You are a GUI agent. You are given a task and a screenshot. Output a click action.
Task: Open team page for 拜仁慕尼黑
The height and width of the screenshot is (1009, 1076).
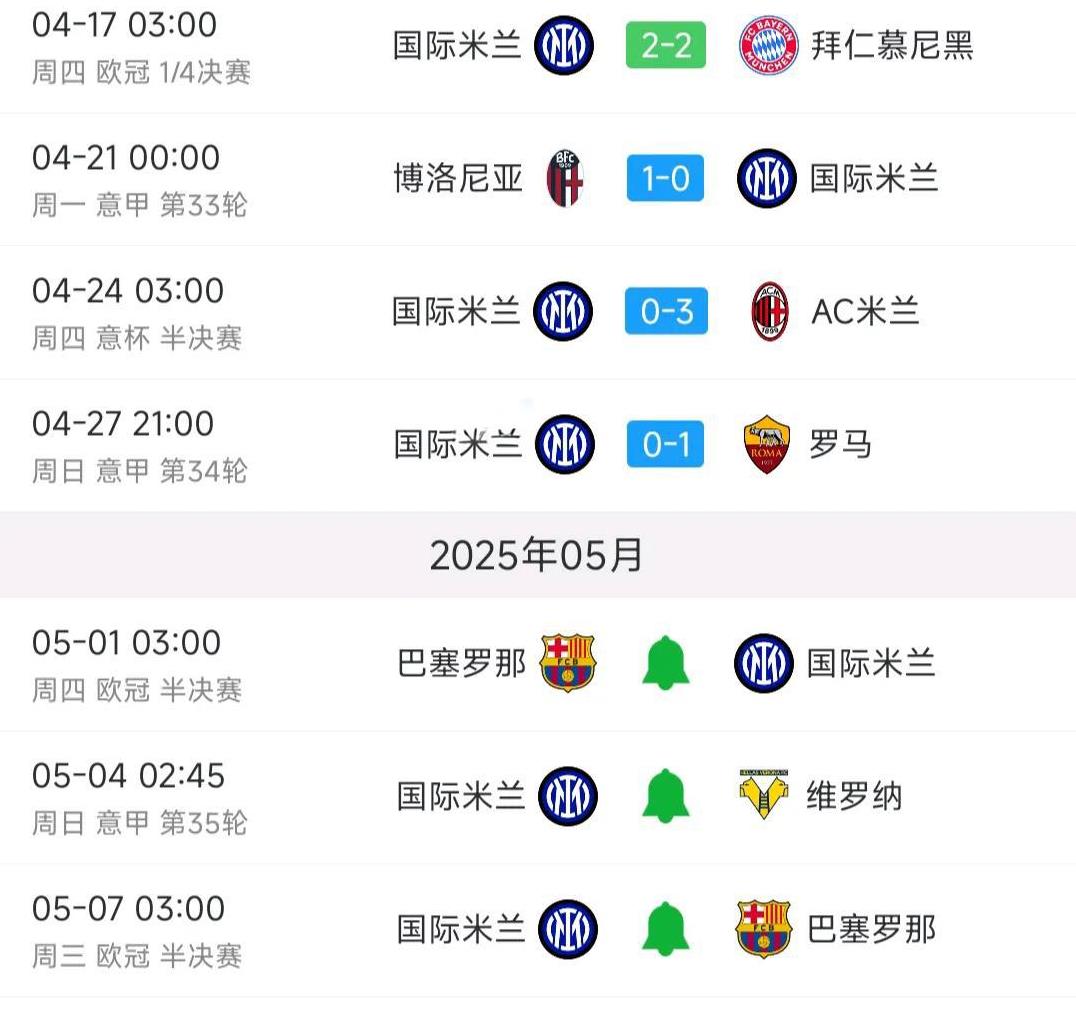[892, 45]
